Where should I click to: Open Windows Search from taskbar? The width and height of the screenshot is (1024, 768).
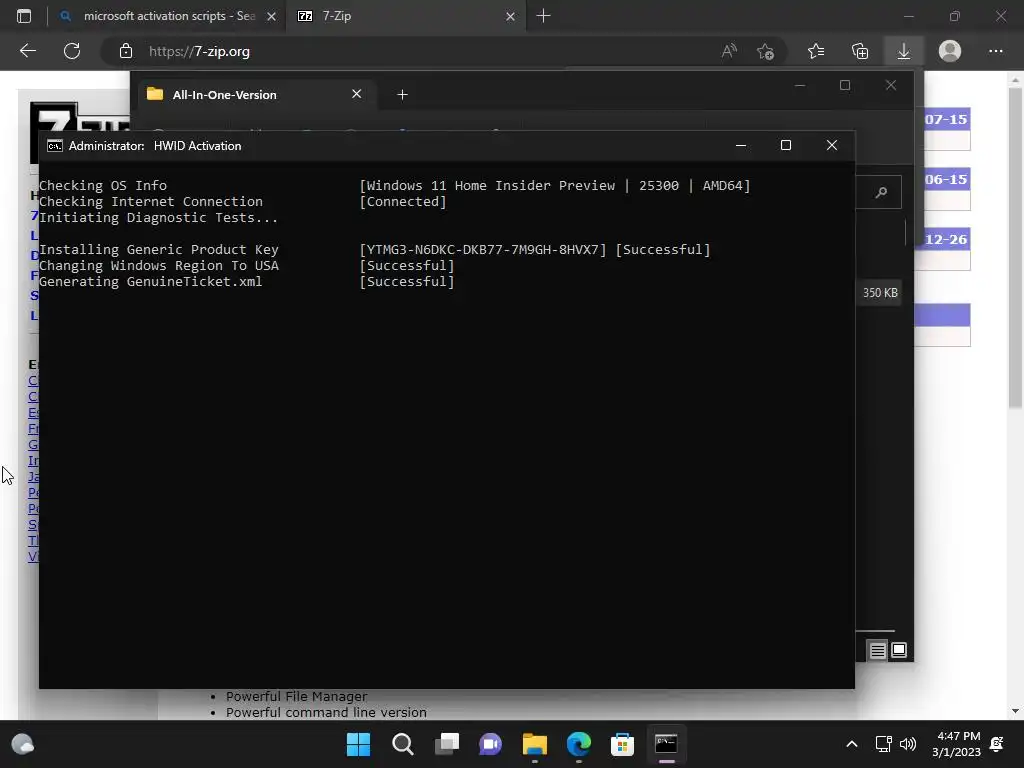tap(402, 744)
